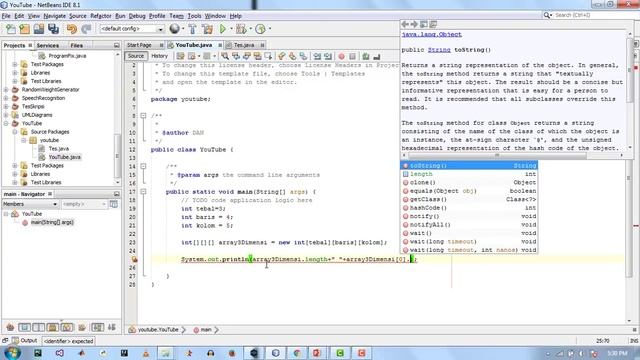Viewport: 640px width, 360px height.
Task: Run the project with green play icon
Action: tap(223, 29)
